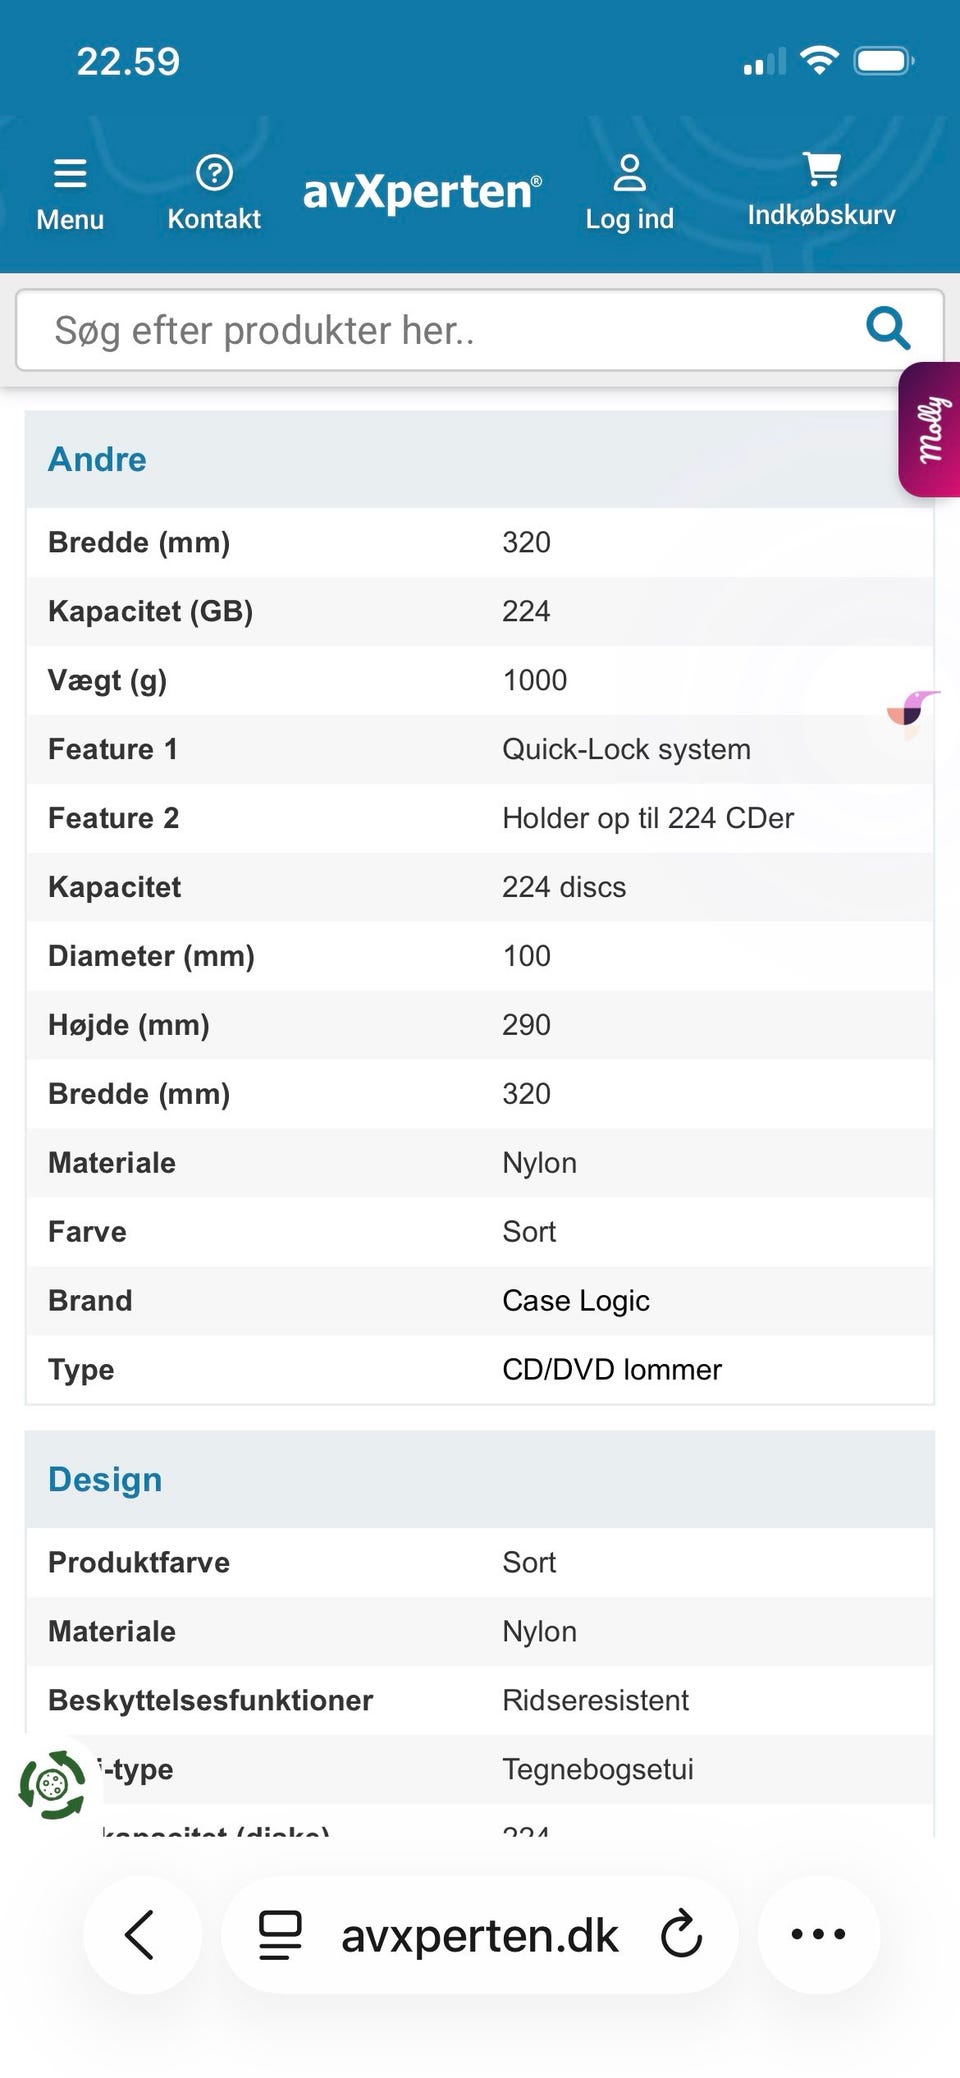Select the CD/DVD lommer type value
This screenshot has height=2078, width=960.
pos(612,1369)
